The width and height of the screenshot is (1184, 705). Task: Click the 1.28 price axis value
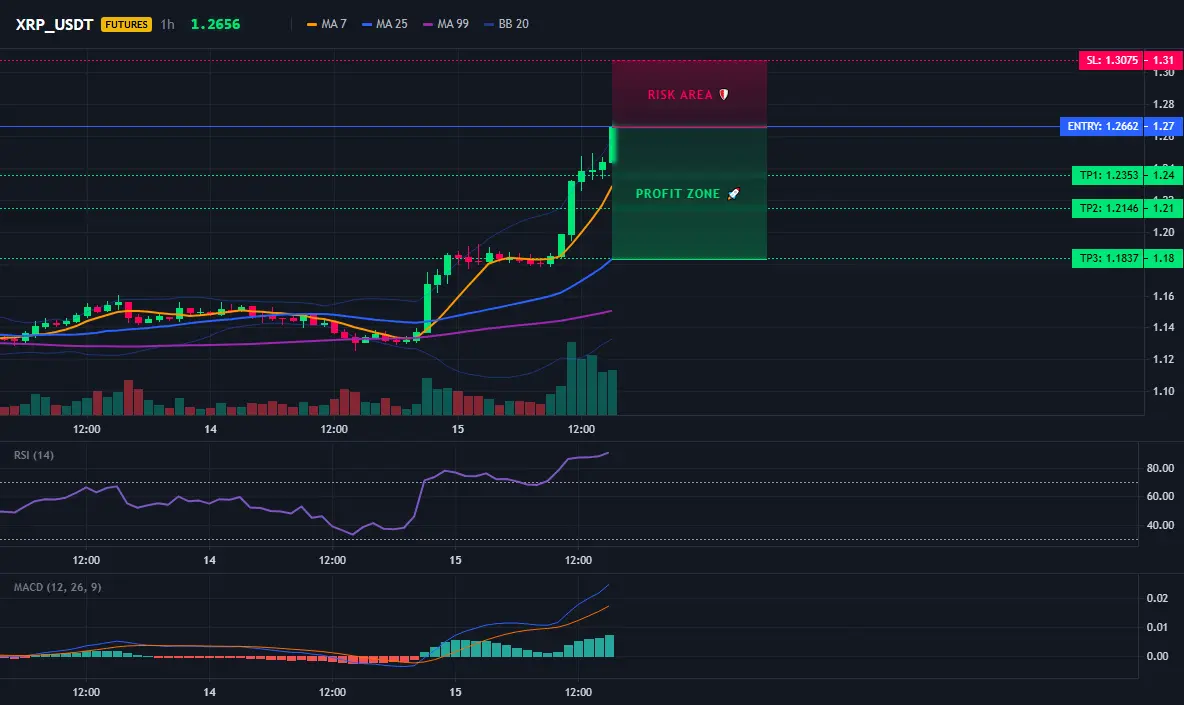point(1164,104)
